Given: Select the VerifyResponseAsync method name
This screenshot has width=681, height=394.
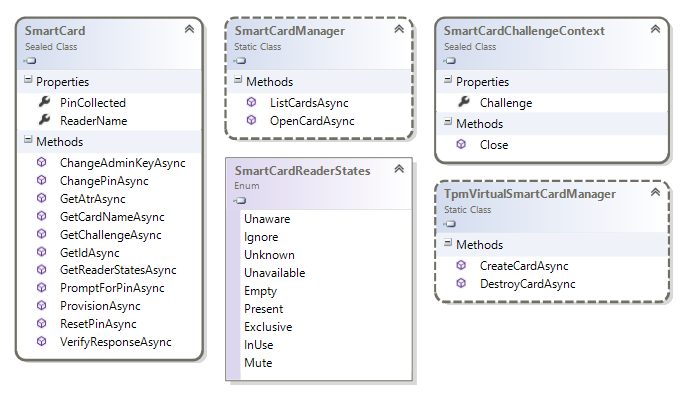Looking at the screenshot, I should point(116,342).
